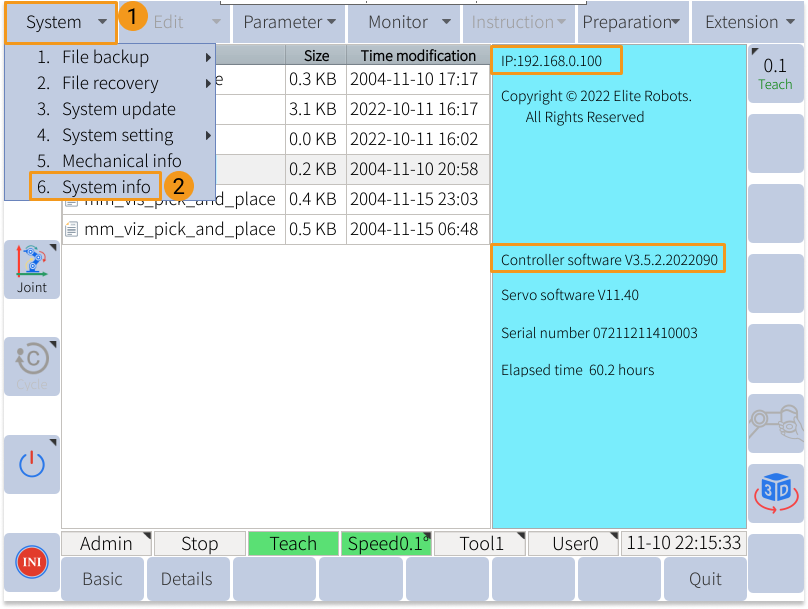This screenshot has width=808, height=609.
Task: Click the Basic button
Action: pyautogui.click(x=103, y=579)
